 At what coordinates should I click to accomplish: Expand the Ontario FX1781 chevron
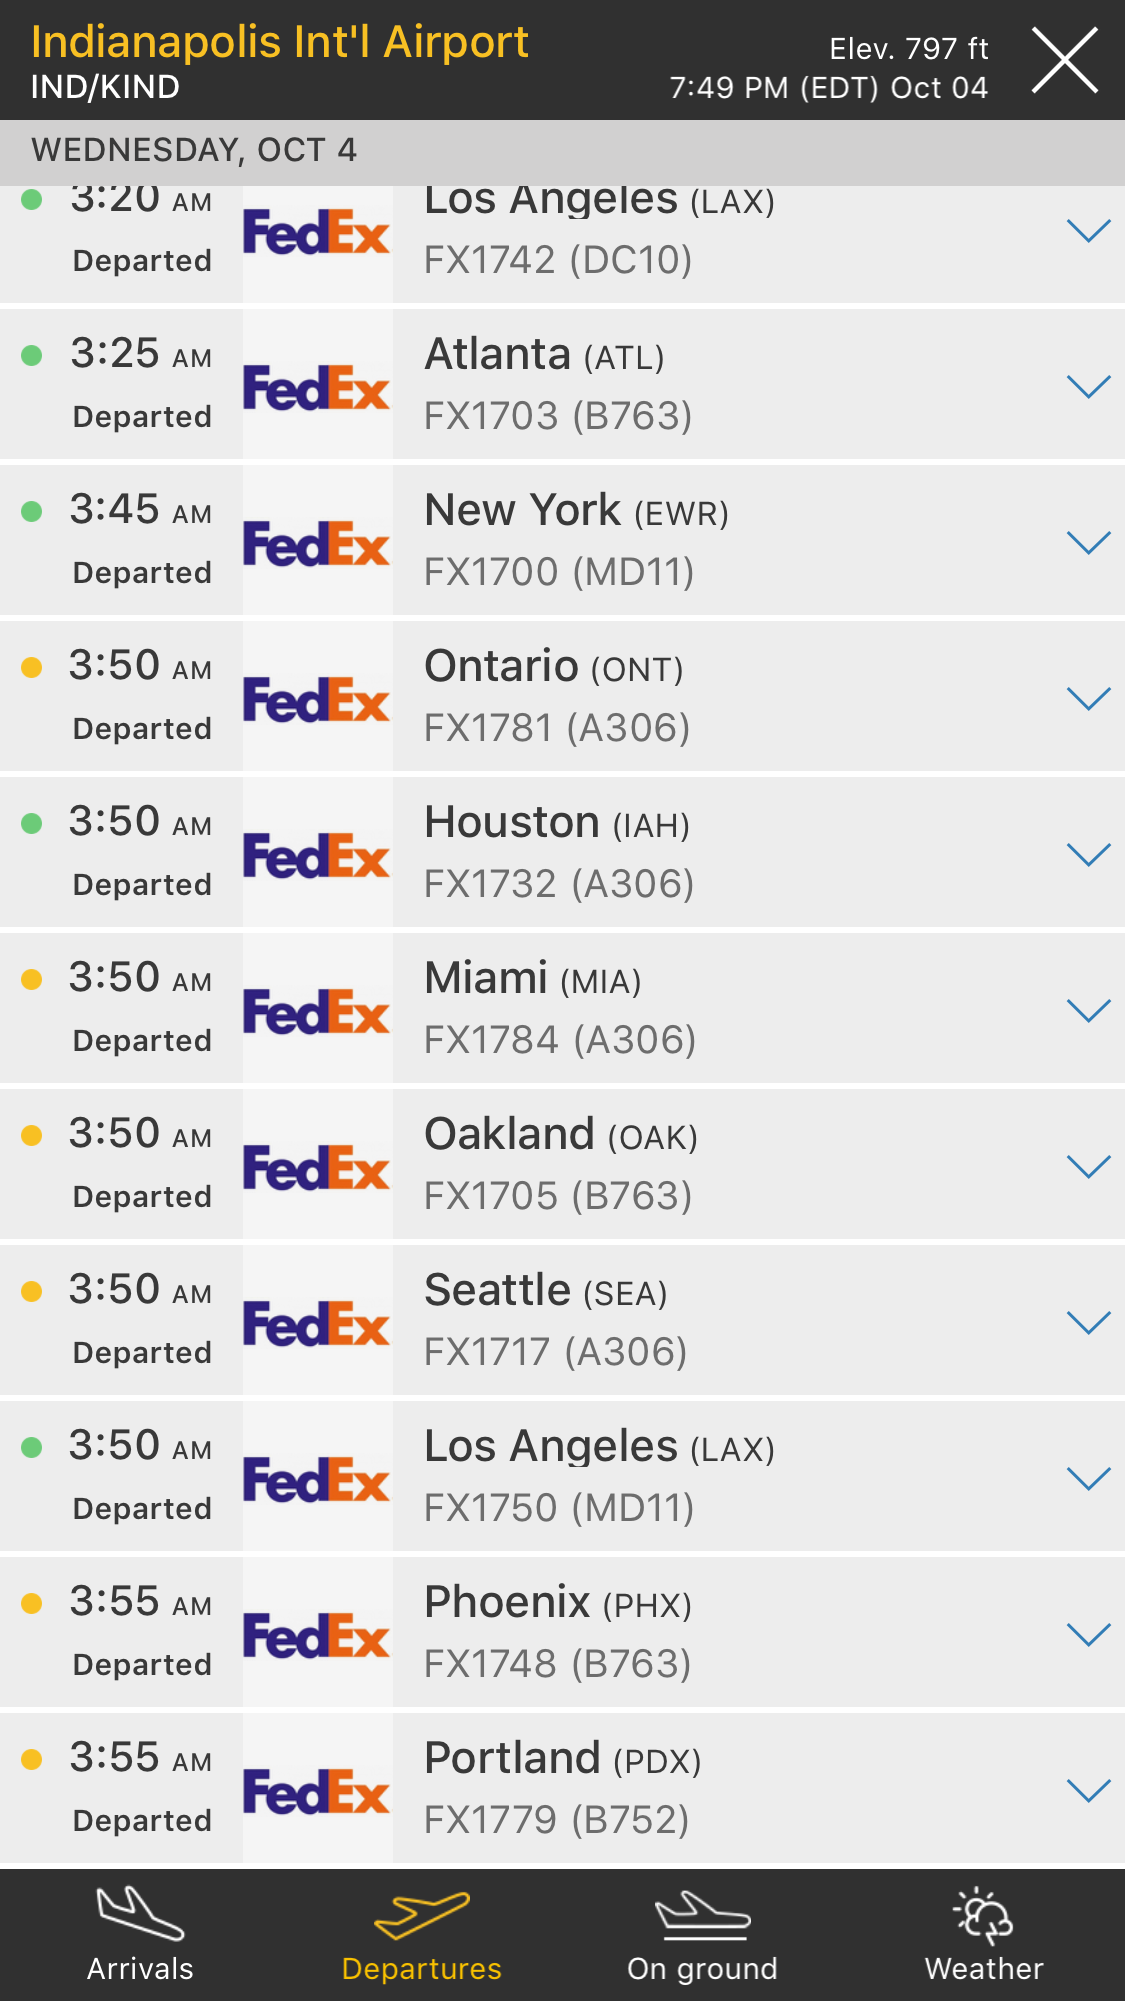(x=1089, y=698)
